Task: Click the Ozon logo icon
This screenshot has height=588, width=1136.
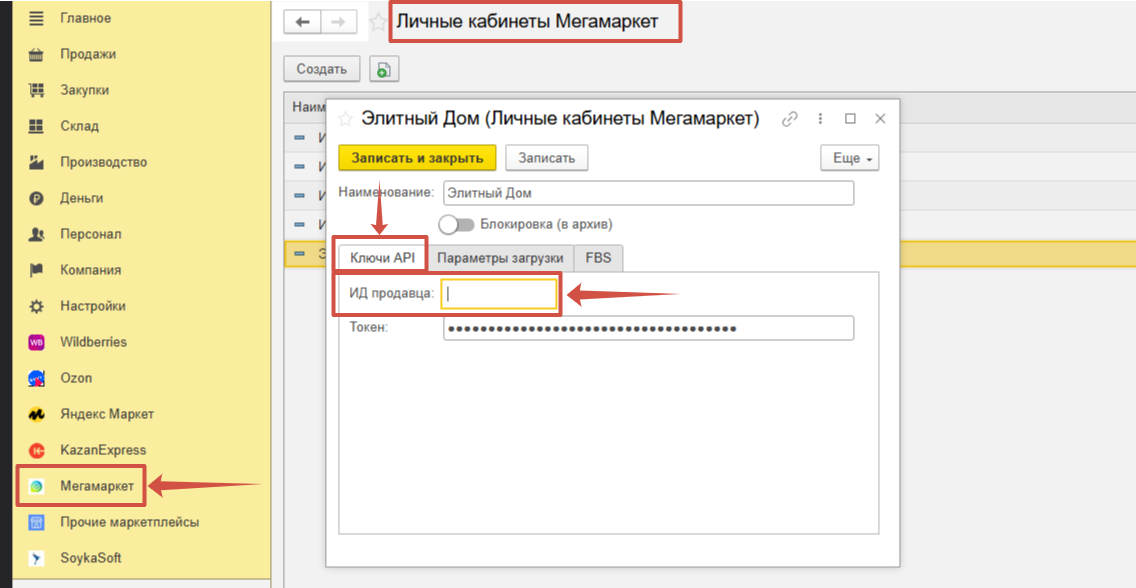Action: pos(36,378)
